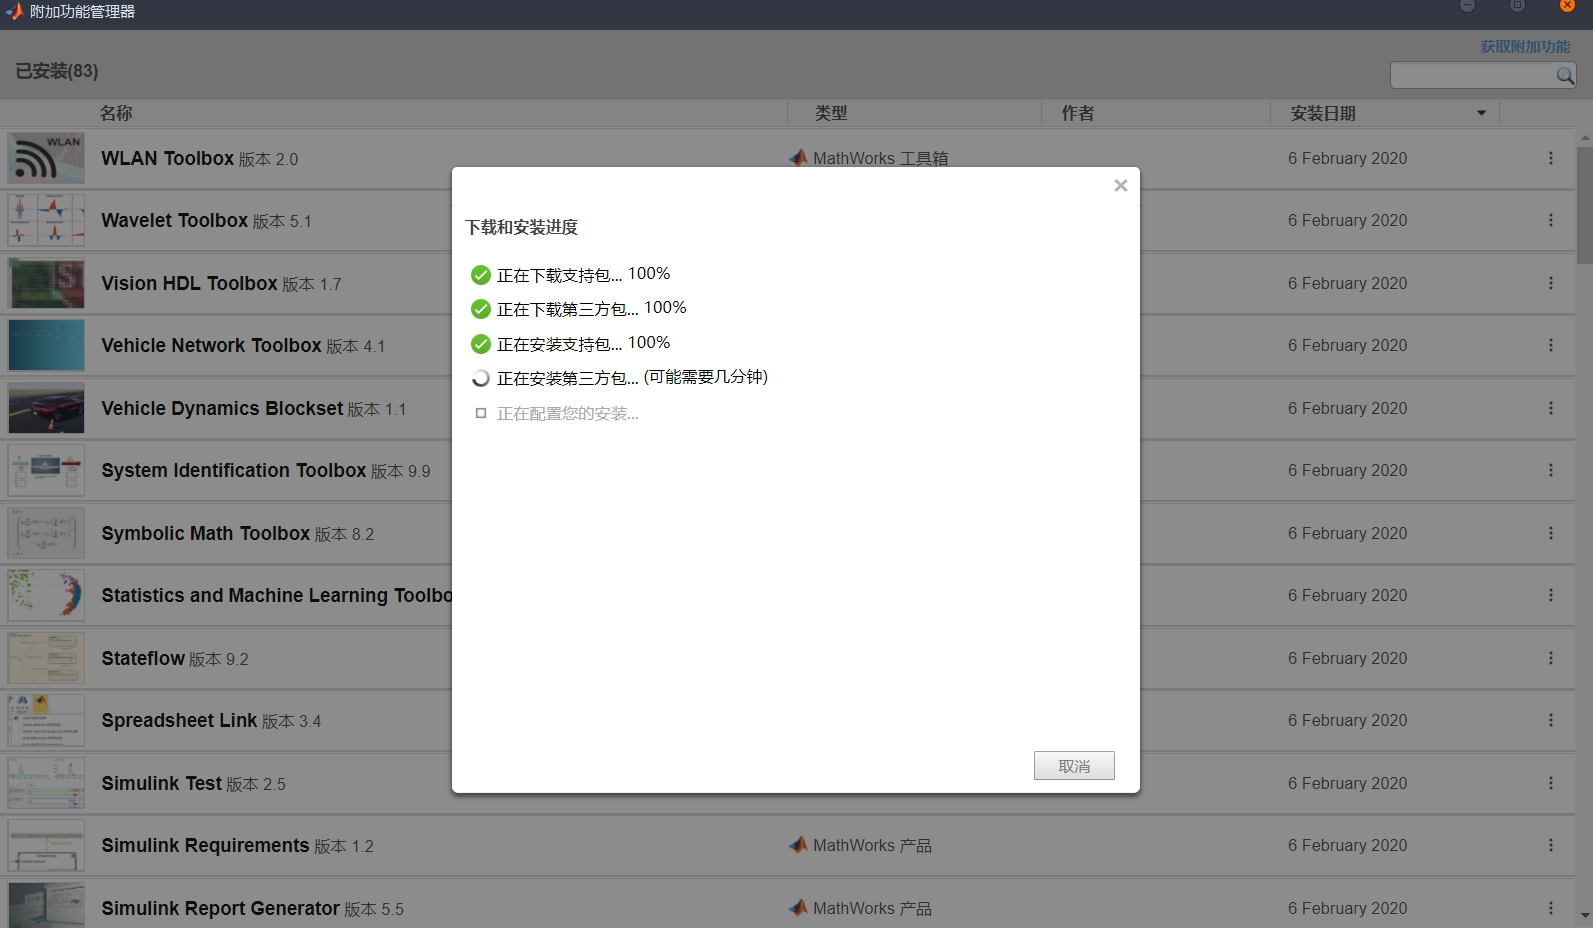Click the Vehicle Dynamics Blockset thumbnail
Viewport: 1593px width, 928px height.
point(46,409)
